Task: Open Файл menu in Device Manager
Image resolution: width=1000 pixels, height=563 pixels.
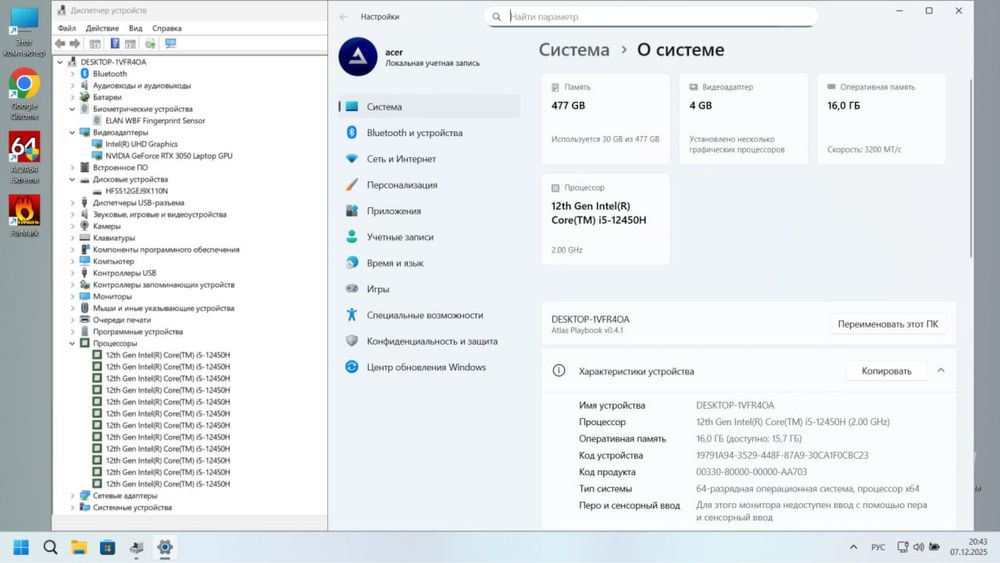Action: coord(66,28)
